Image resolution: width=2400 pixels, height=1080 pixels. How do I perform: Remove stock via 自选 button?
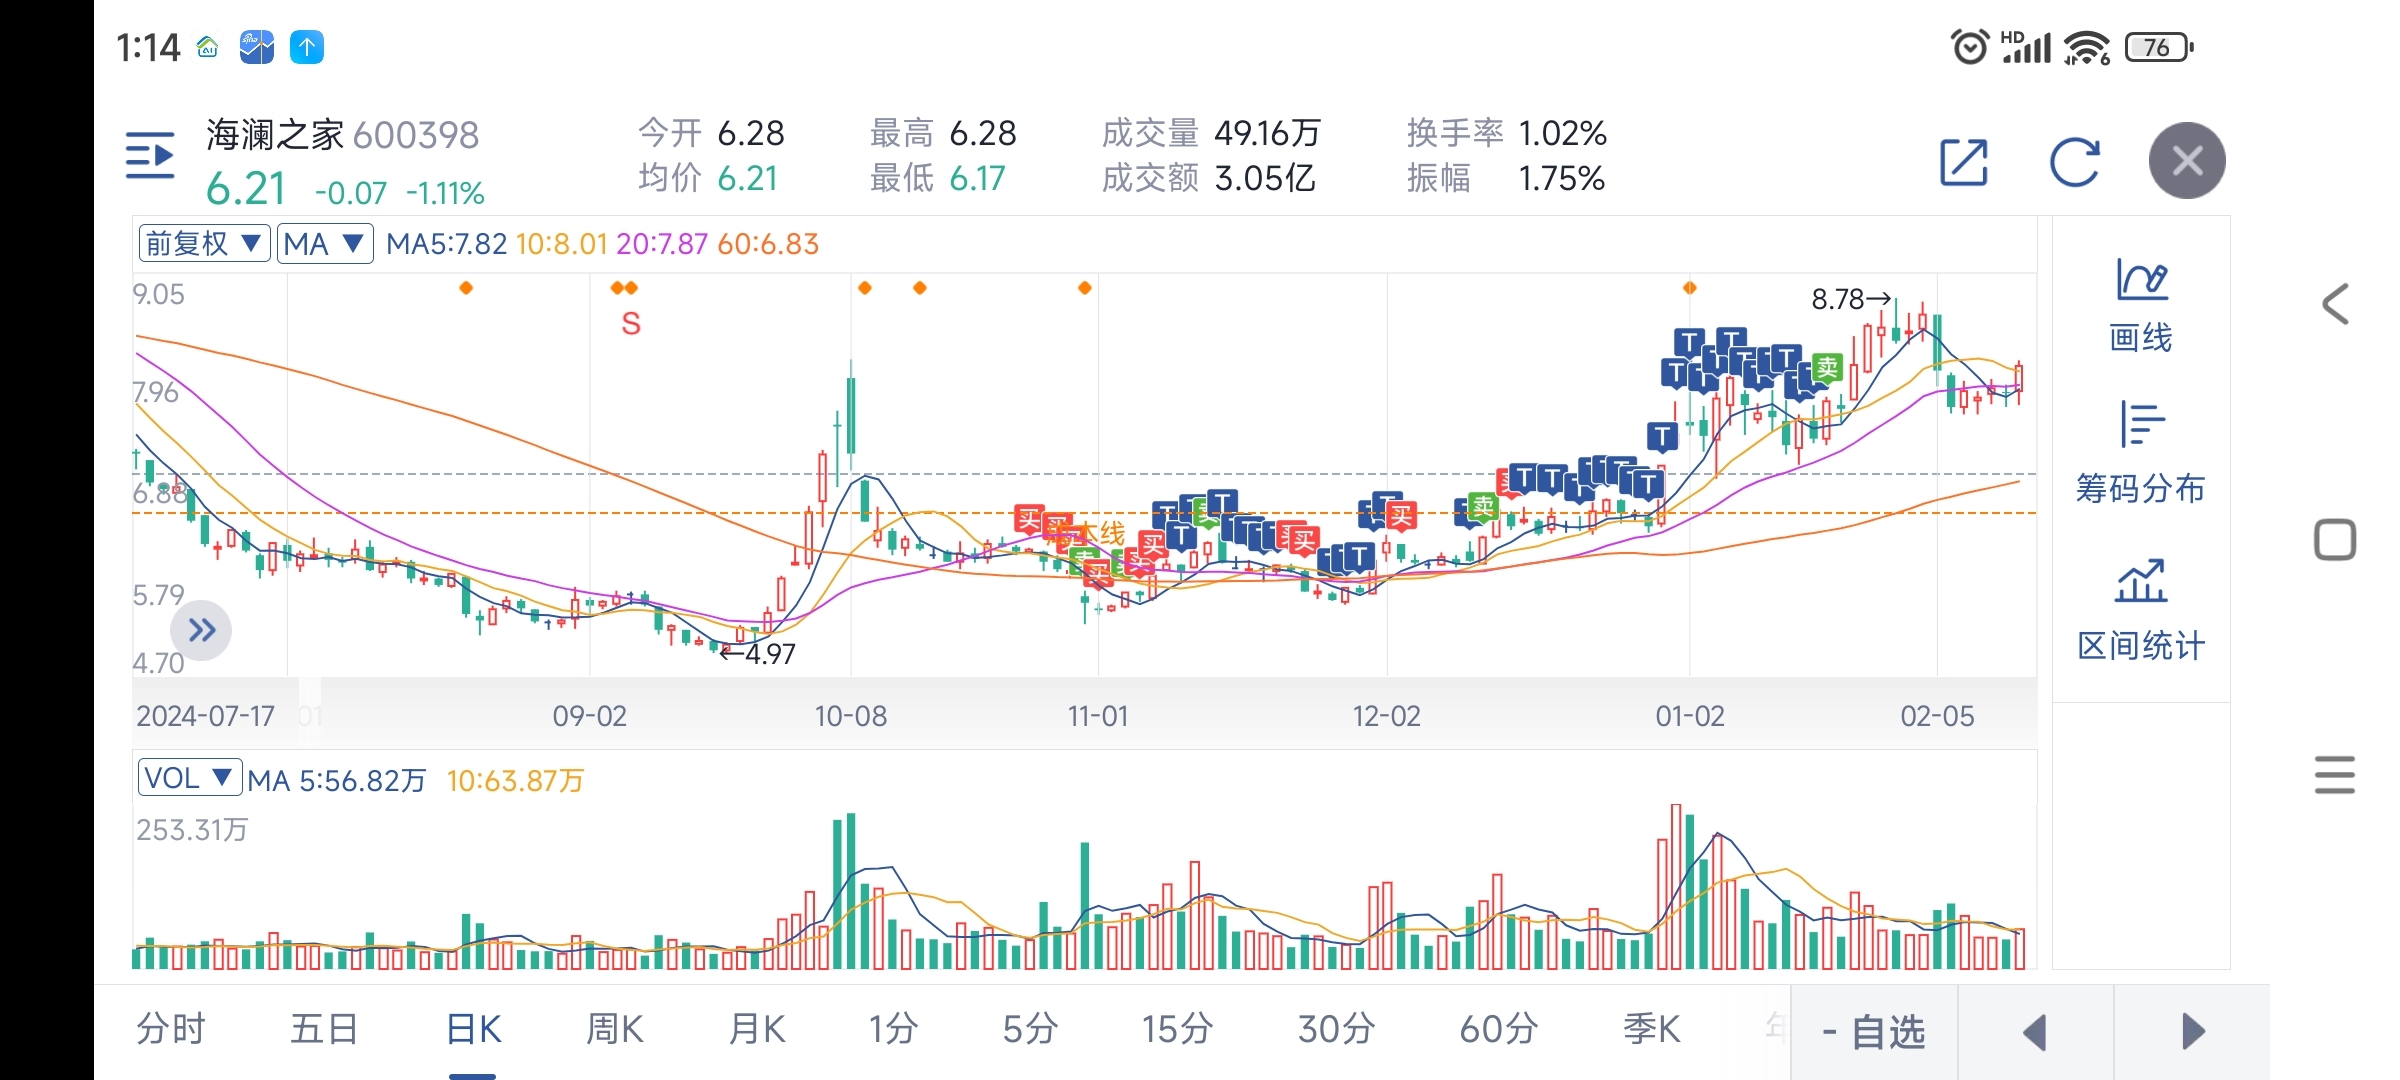(x=1874, y=1032)
